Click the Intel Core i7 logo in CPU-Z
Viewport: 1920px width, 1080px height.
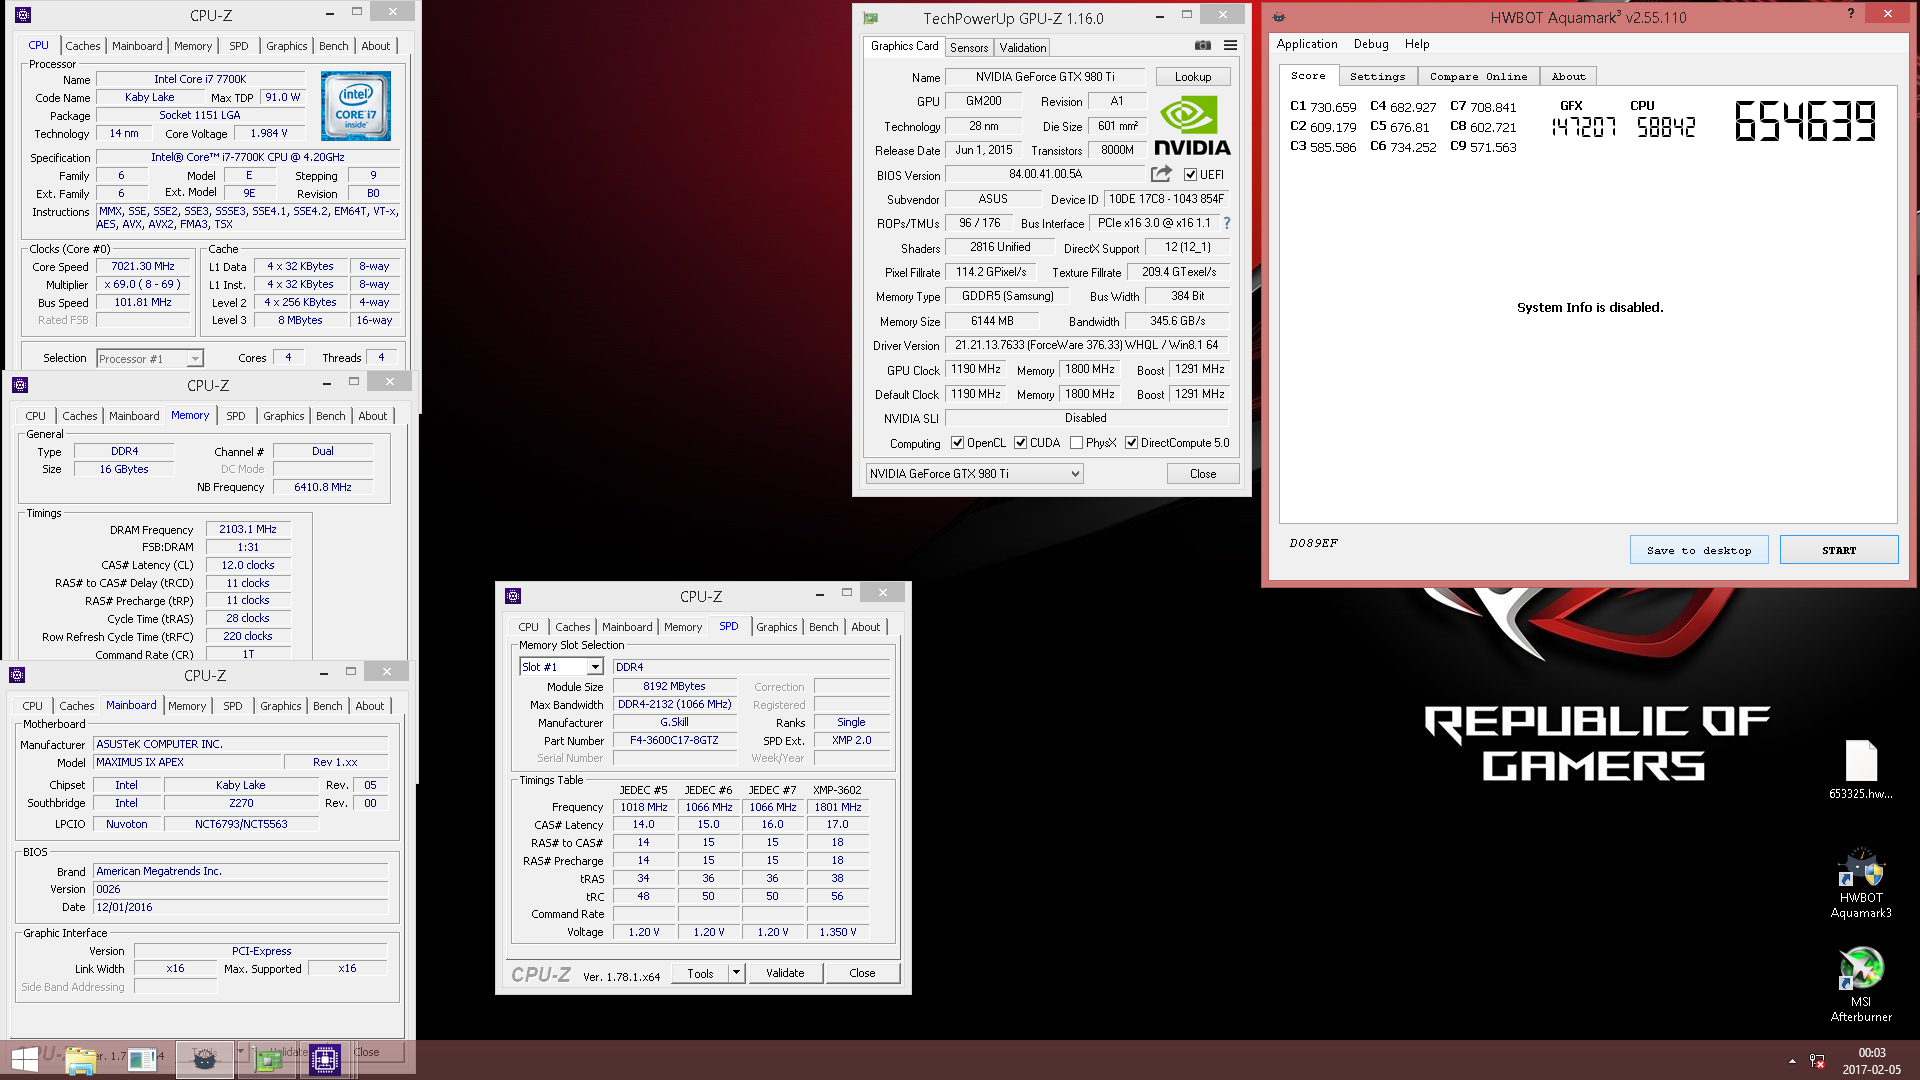click(x=356, y=106)
